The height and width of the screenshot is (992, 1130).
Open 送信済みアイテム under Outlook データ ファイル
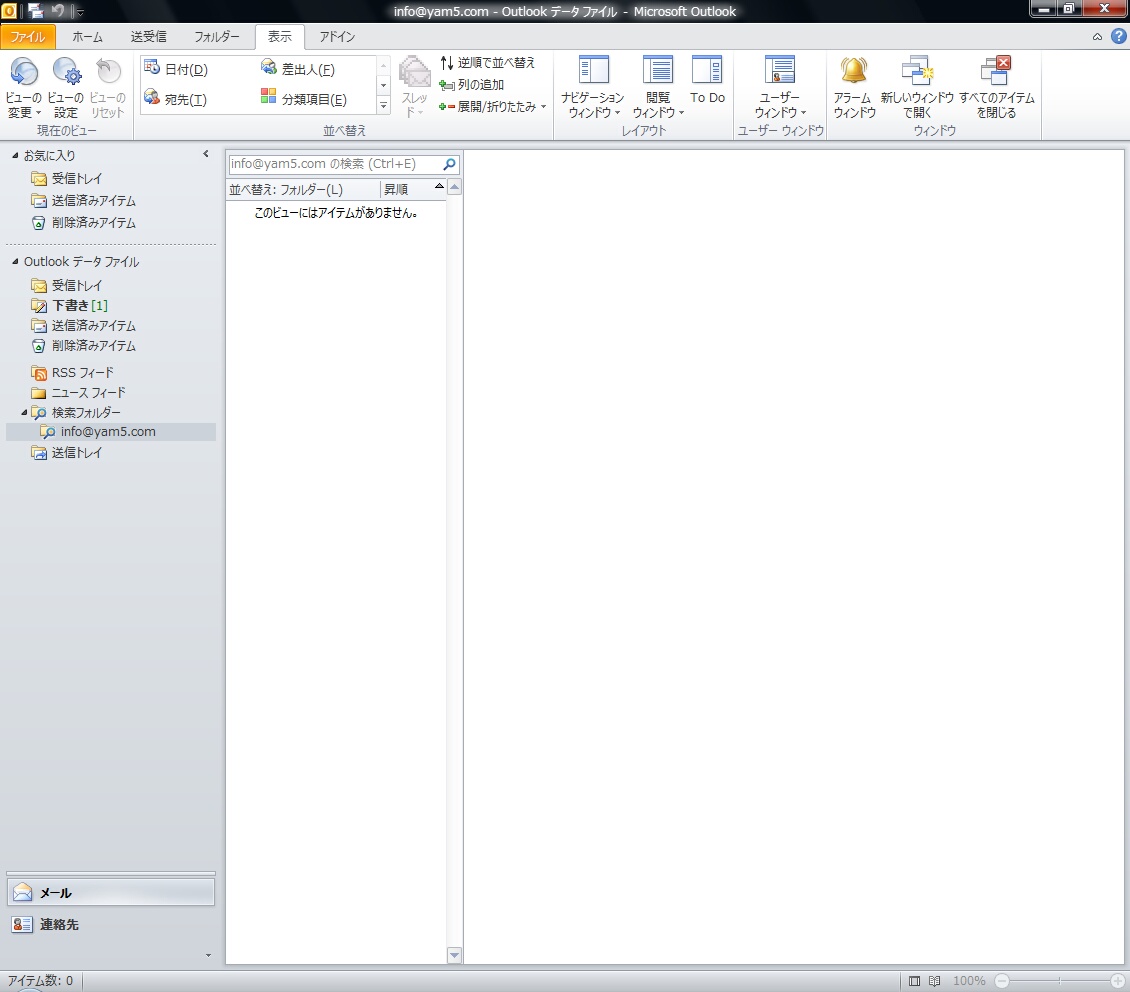(x=84, y=326)
